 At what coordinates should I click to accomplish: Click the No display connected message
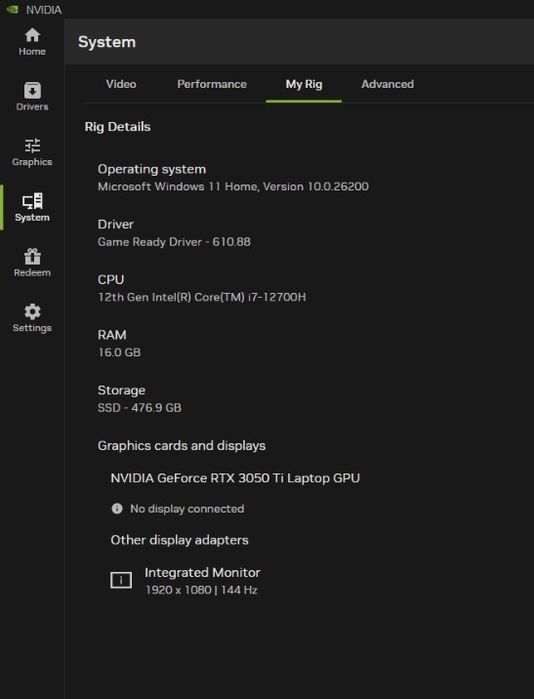[187, 509]
